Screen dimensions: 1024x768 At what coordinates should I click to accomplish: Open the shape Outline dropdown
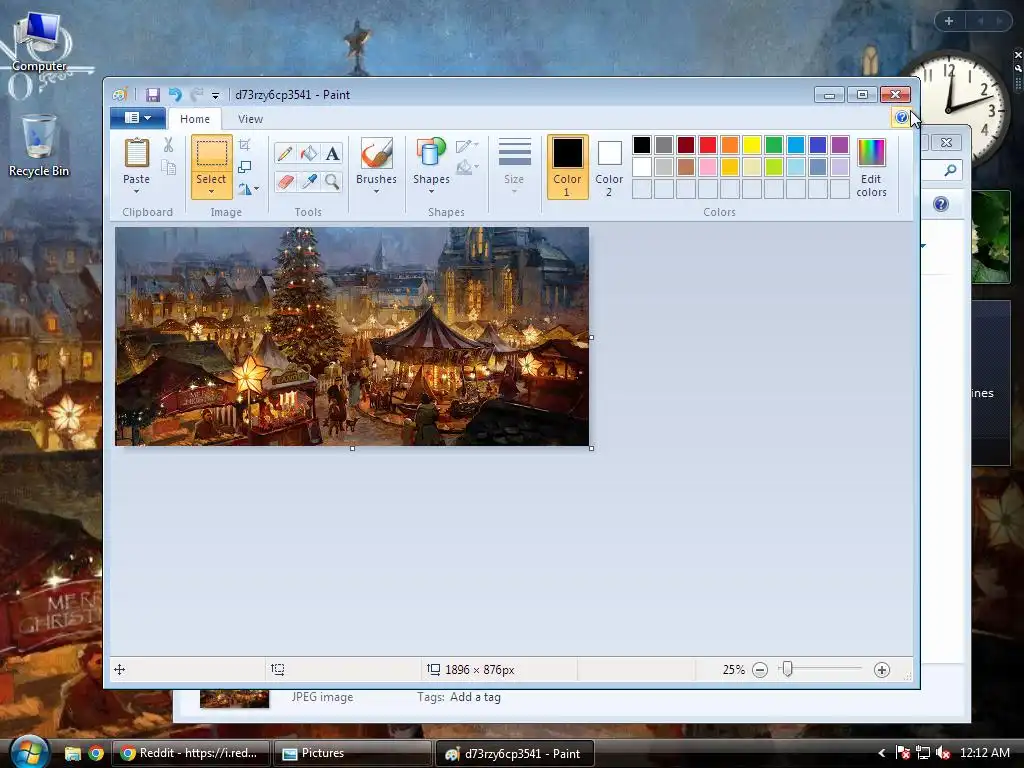pos(468,146)
